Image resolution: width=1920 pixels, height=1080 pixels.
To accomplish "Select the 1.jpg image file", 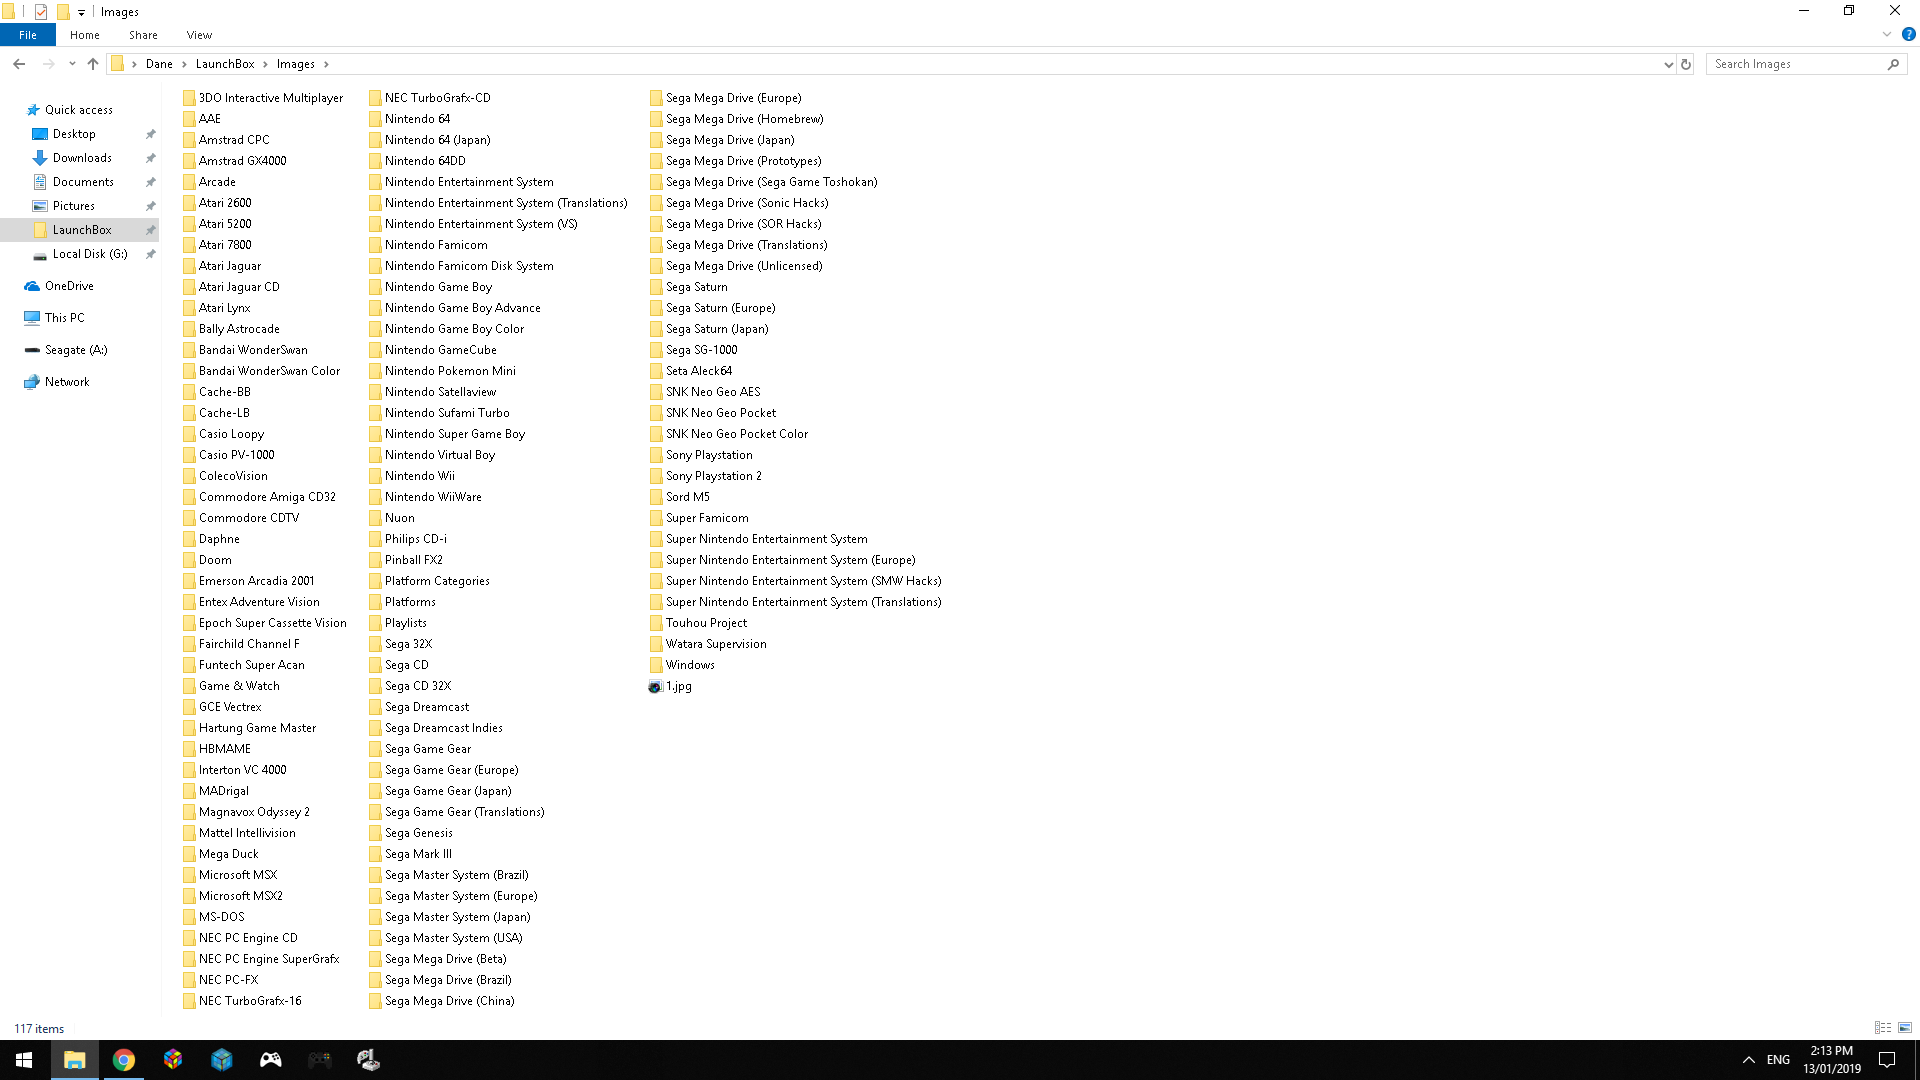I will [678, 686].
